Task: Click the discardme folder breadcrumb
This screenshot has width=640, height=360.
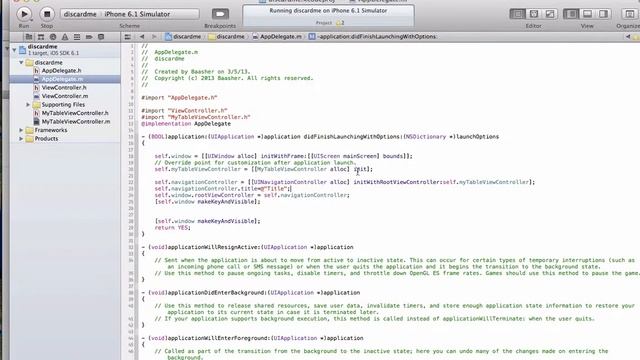Action: point(227,37)
